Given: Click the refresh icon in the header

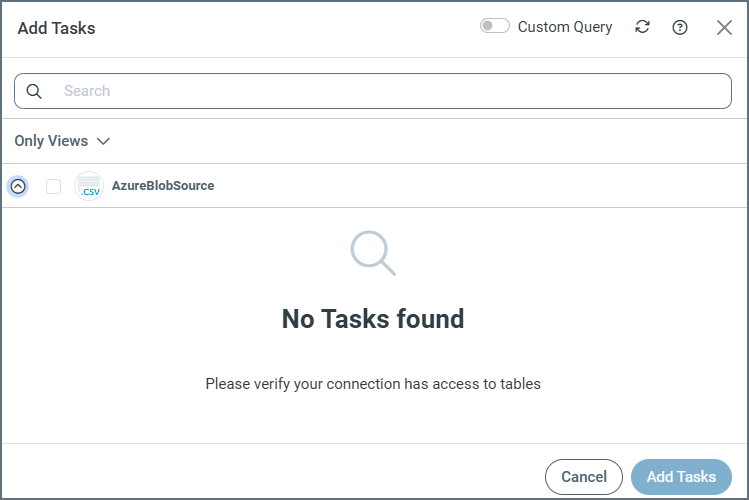Looking at the screenshot, I should (x=642, y=27).
